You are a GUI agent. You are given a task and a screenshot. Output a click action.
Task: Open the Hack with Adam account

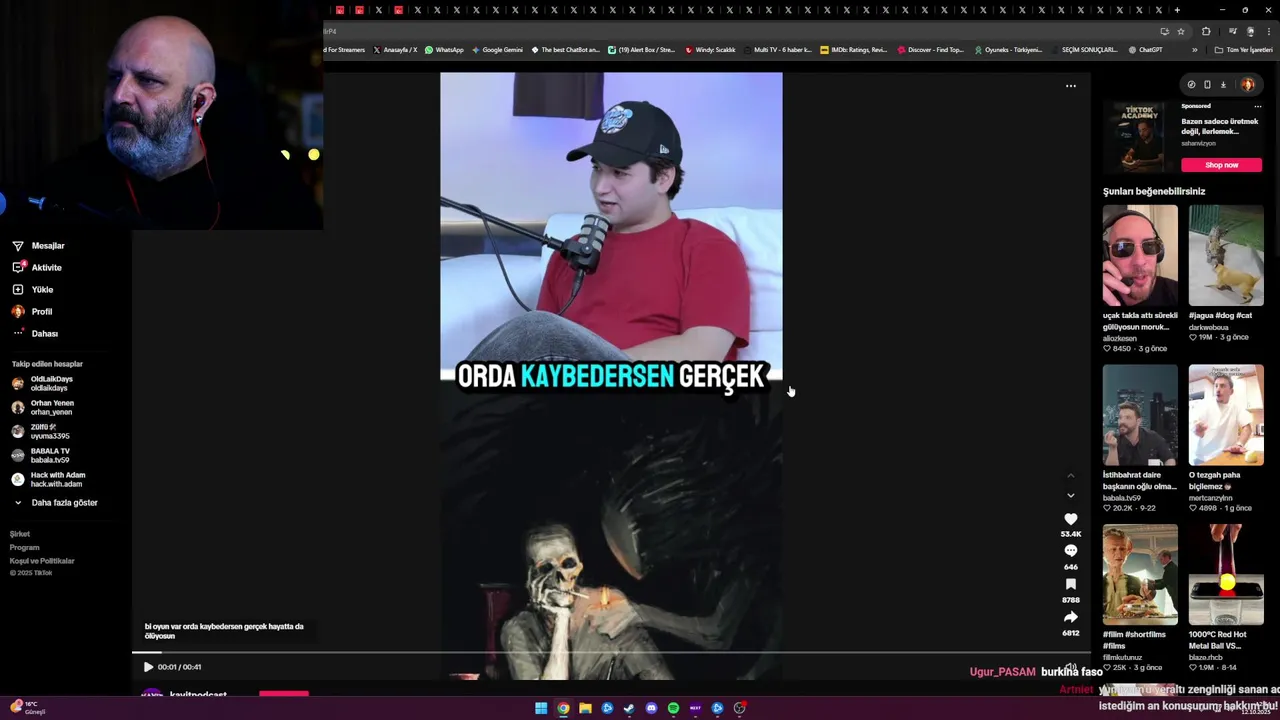(x=48, y=480)
